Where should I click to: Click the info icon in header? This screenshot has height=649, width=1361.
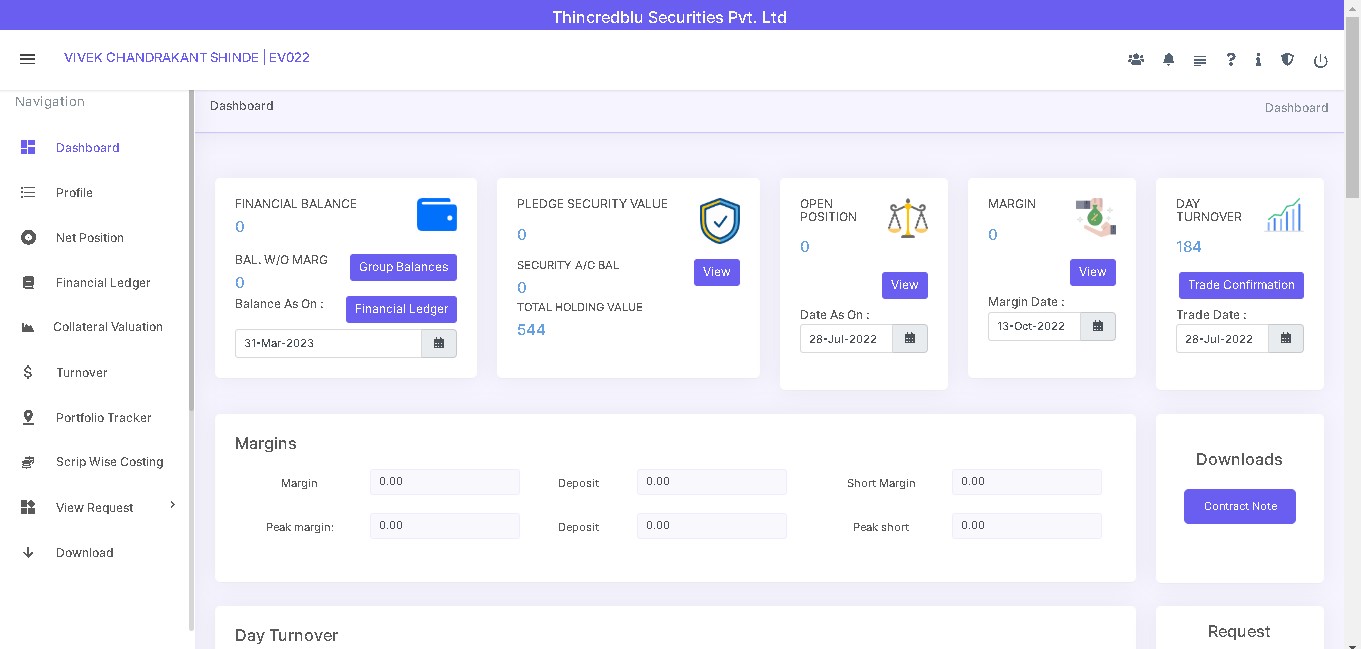(x=1258, y=60)
